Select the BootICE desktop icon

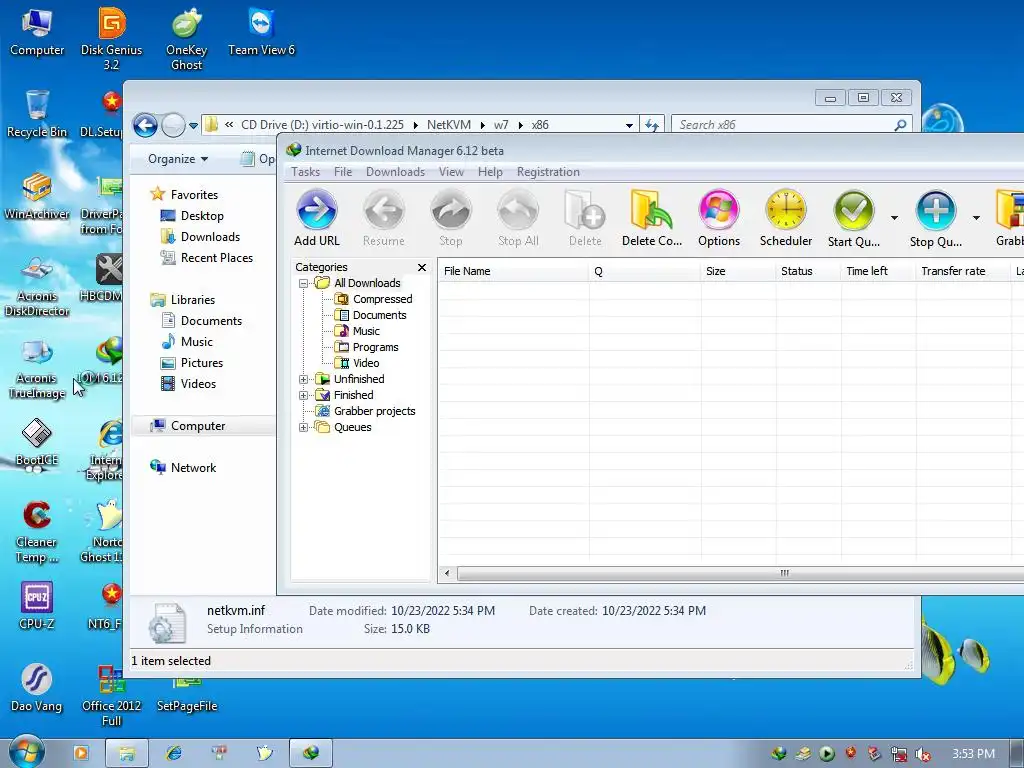(x=37, y=441)
